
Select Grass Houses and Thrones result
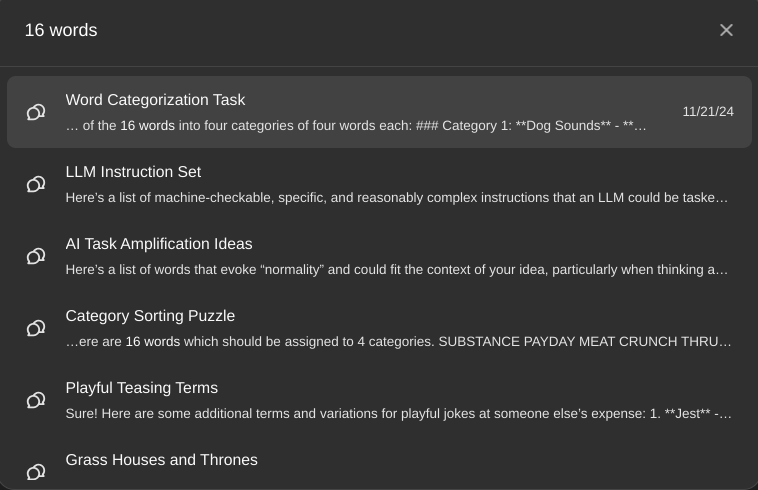pos(379,463)
